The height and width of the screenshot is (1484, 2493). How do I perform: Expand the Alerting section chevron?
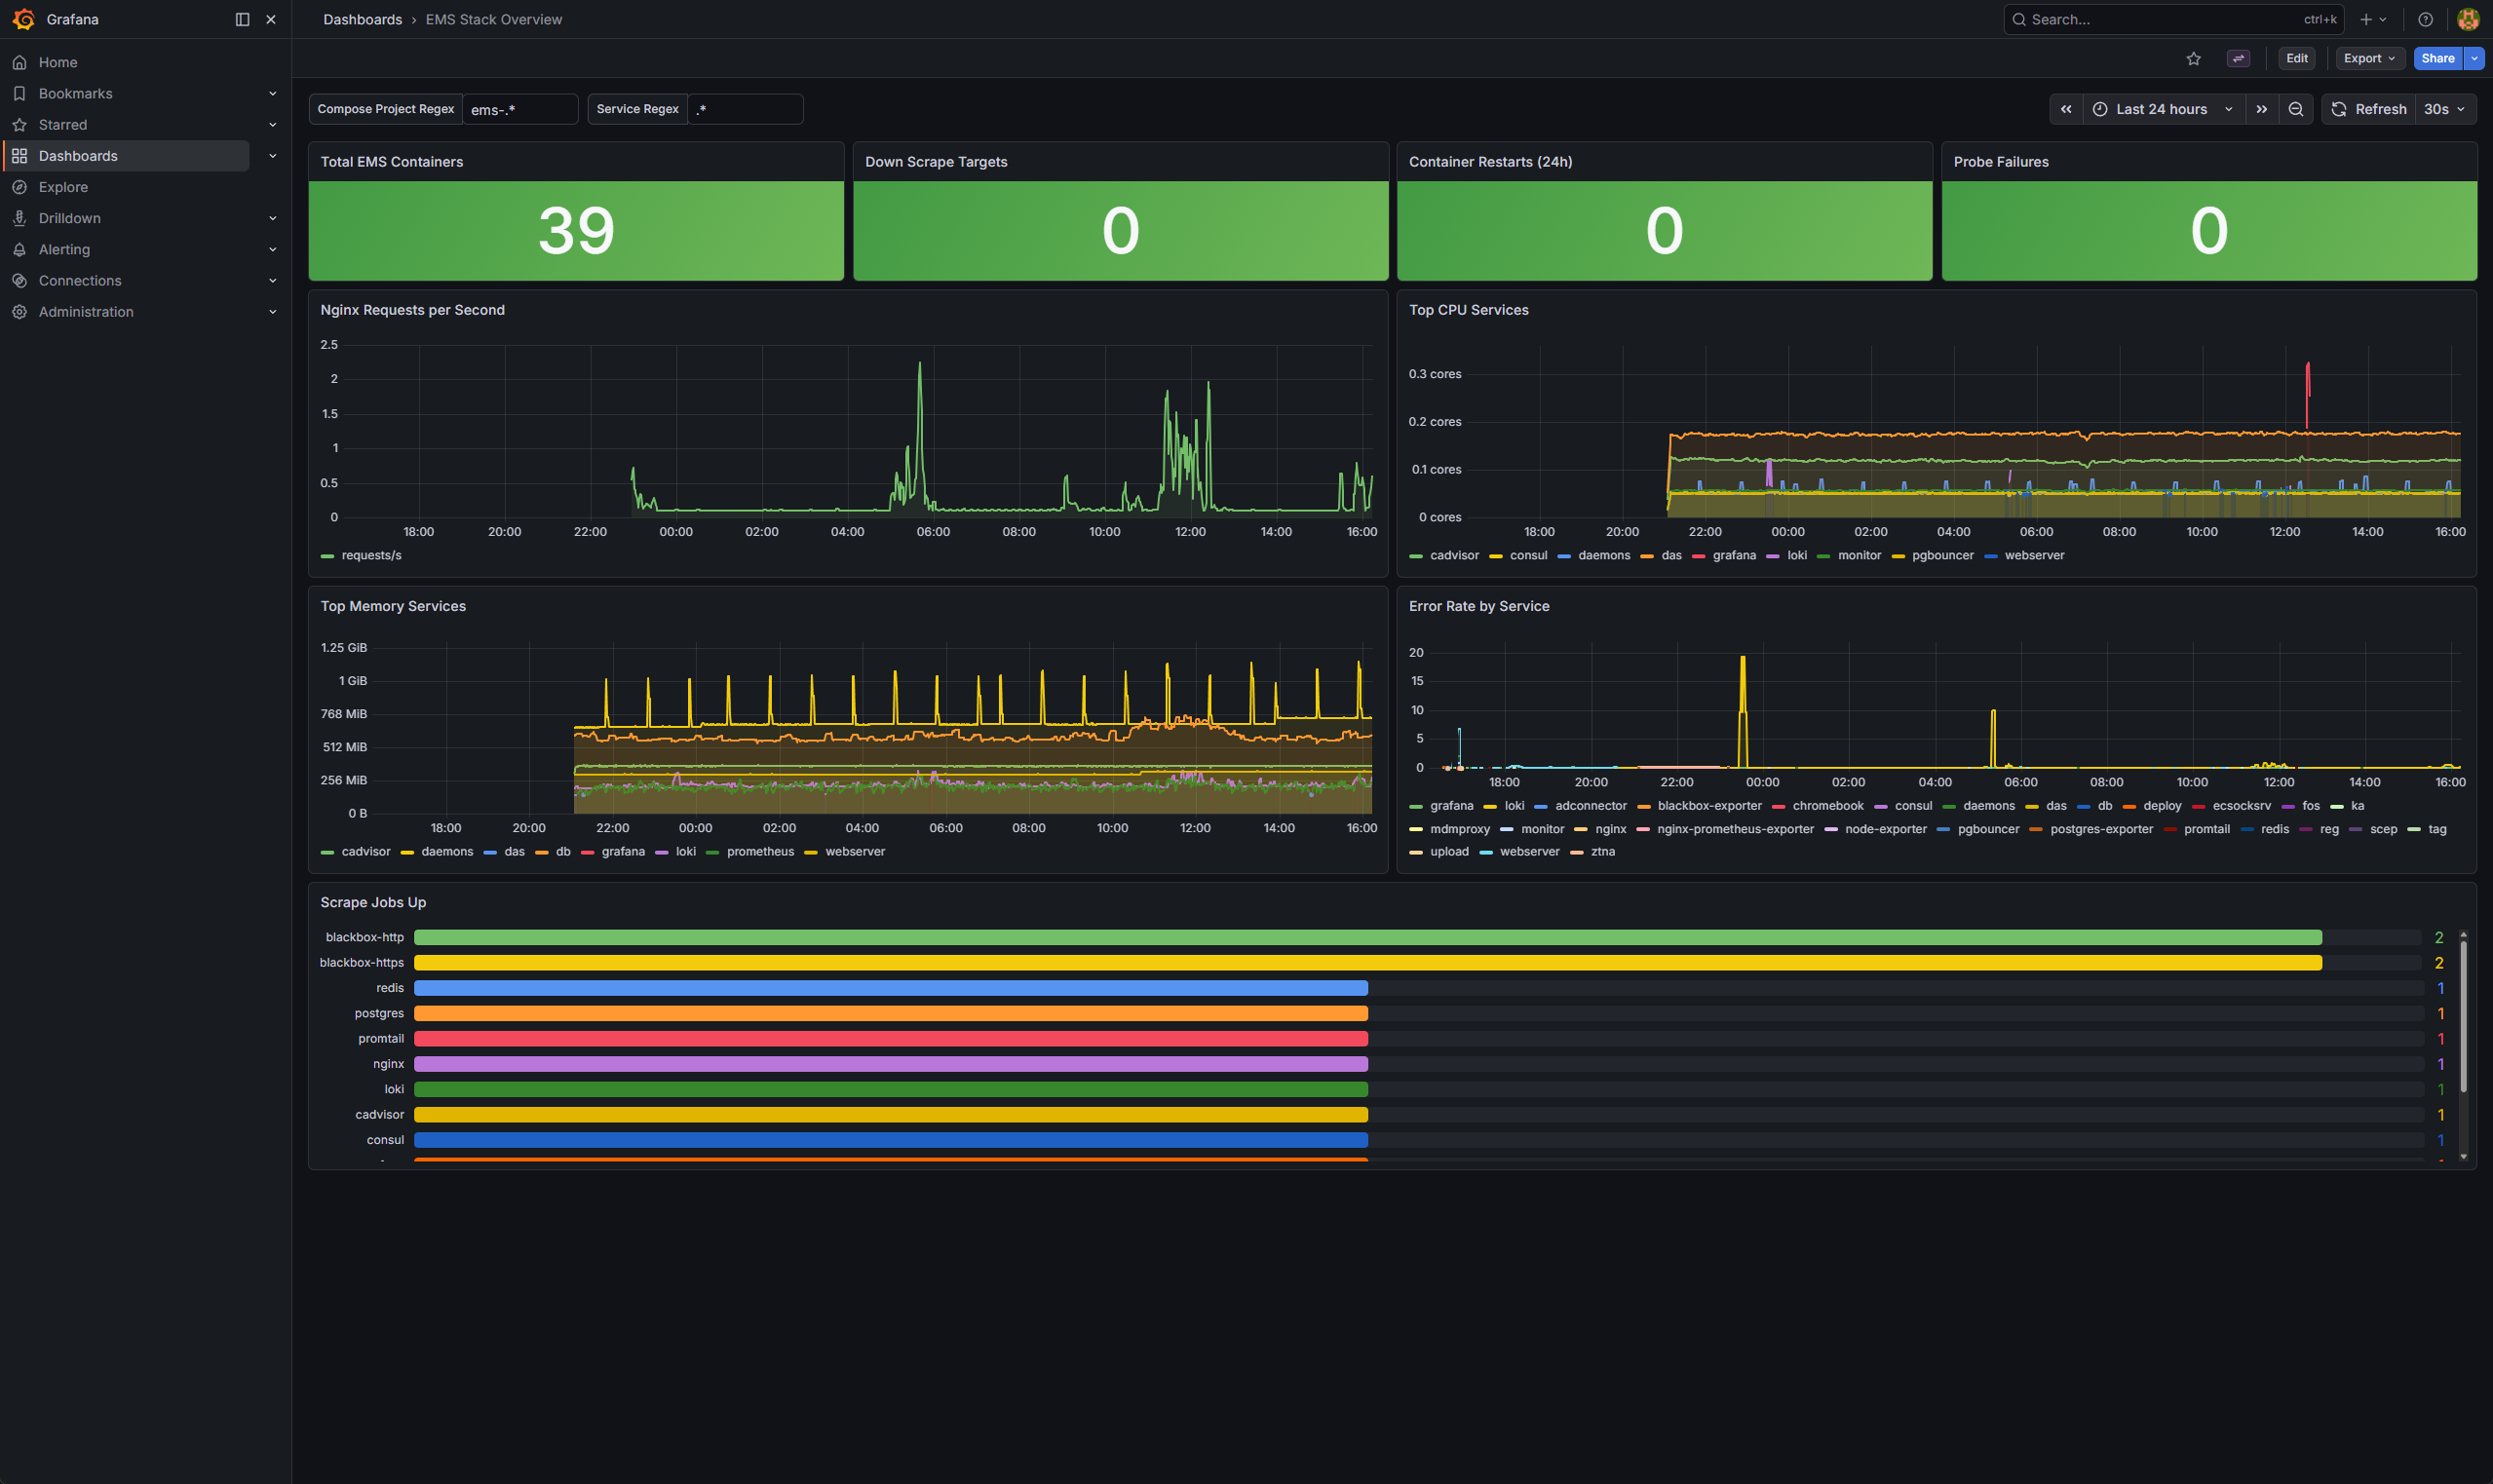272,249
